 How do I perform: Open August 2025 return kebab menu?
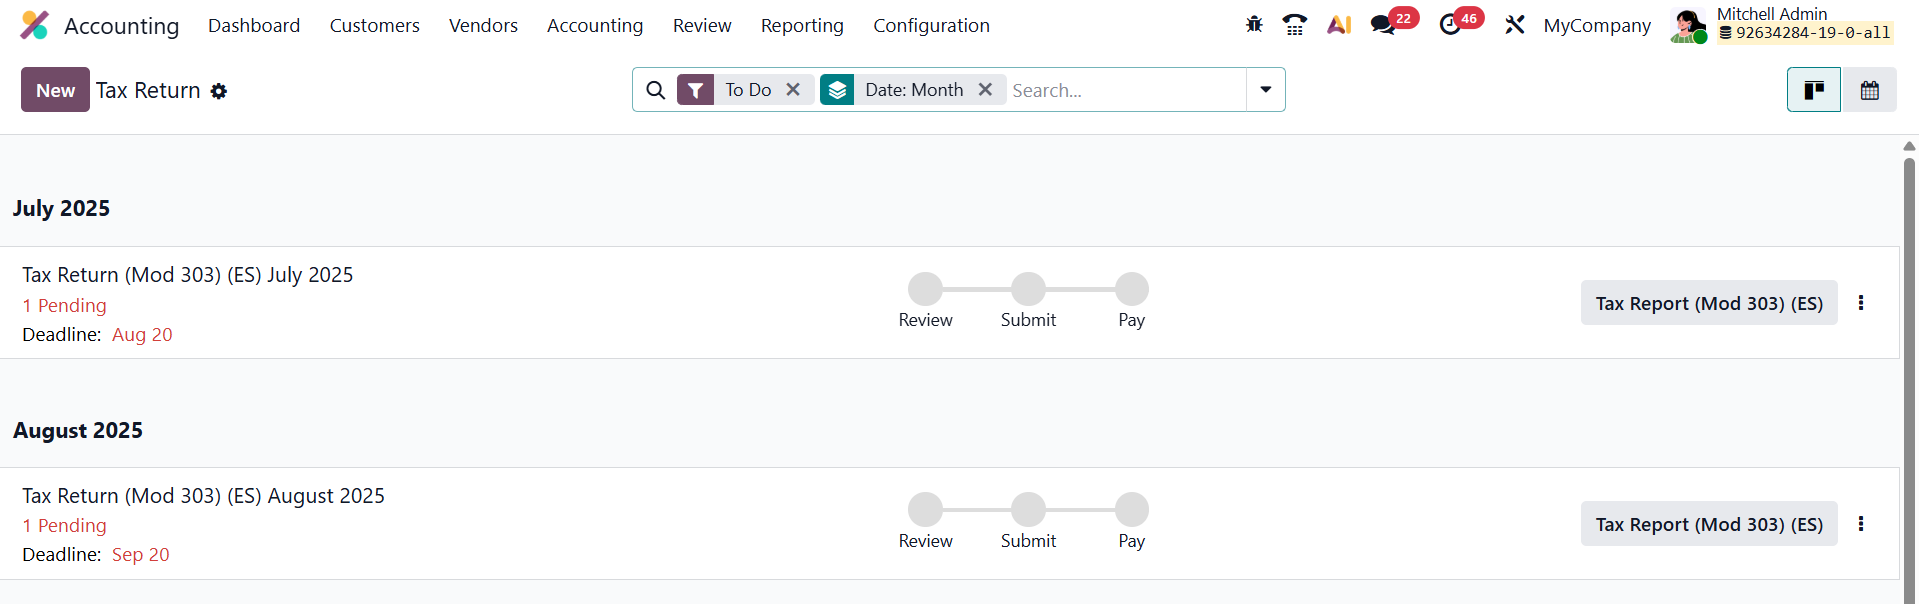coord(1861,524)
